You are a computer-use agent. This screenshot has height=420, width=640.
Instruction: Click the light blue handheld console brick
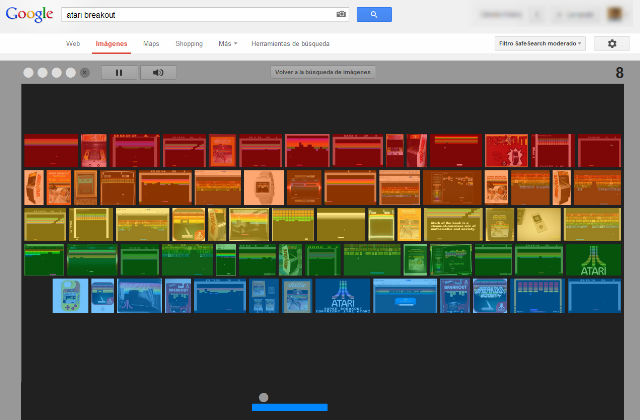[x=70, y=296]
